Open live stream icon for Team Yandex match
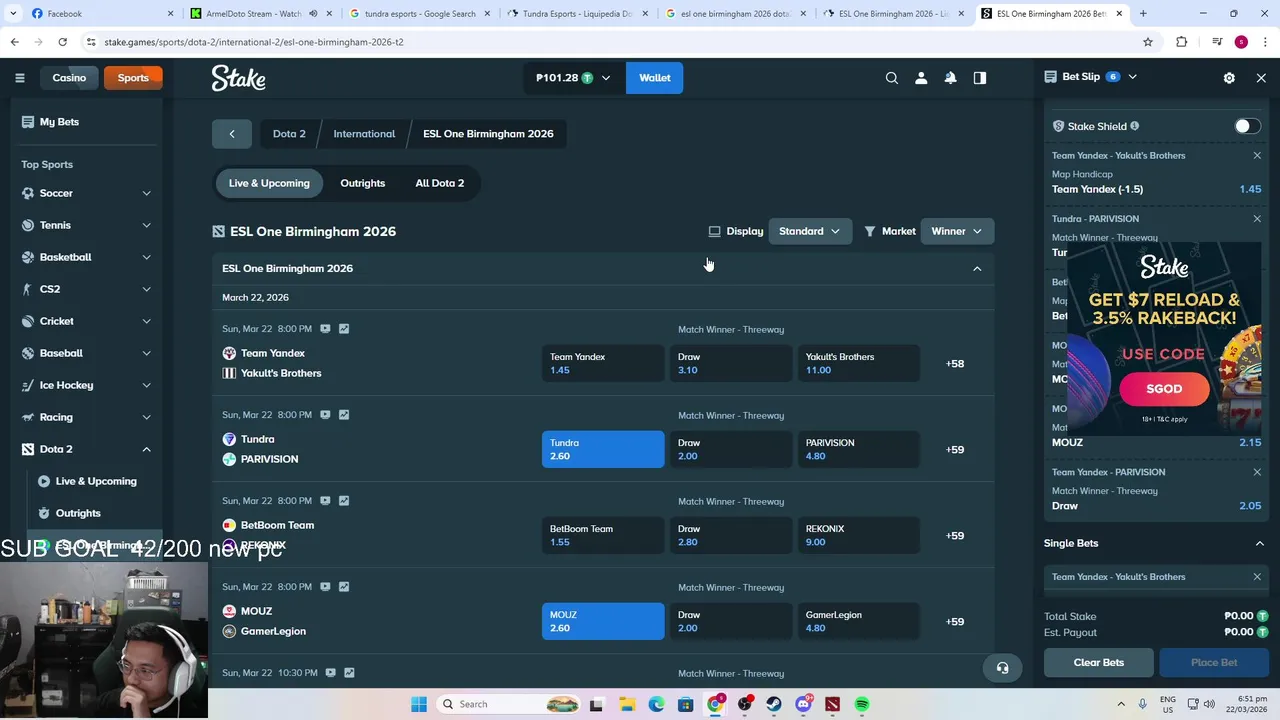 coord(325,328)
